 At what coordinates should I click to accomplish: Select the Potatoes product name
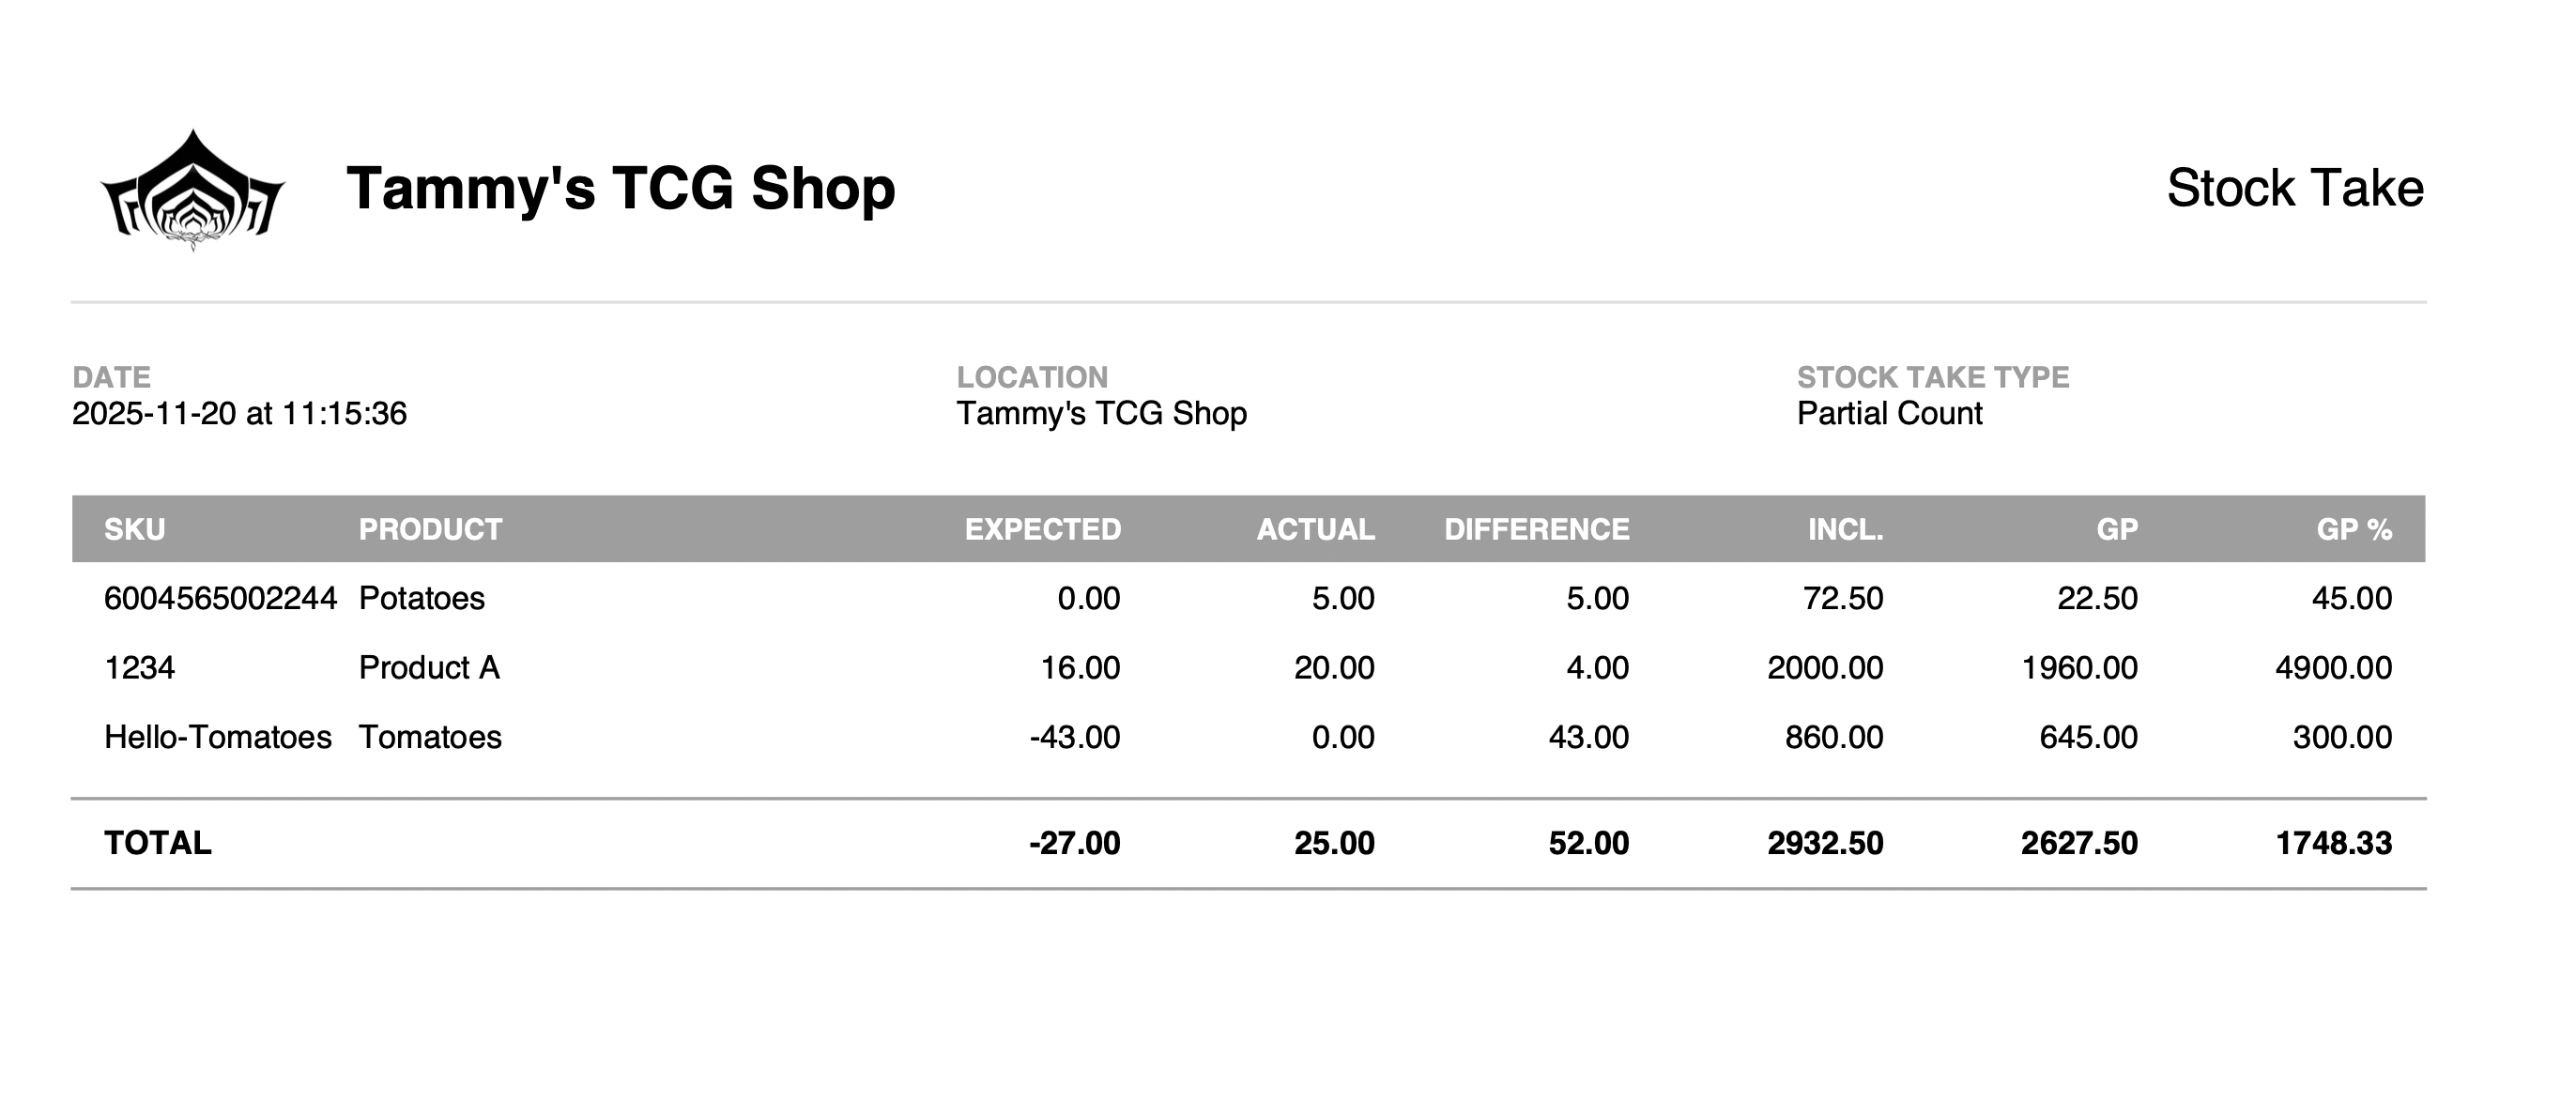point(422,598)
